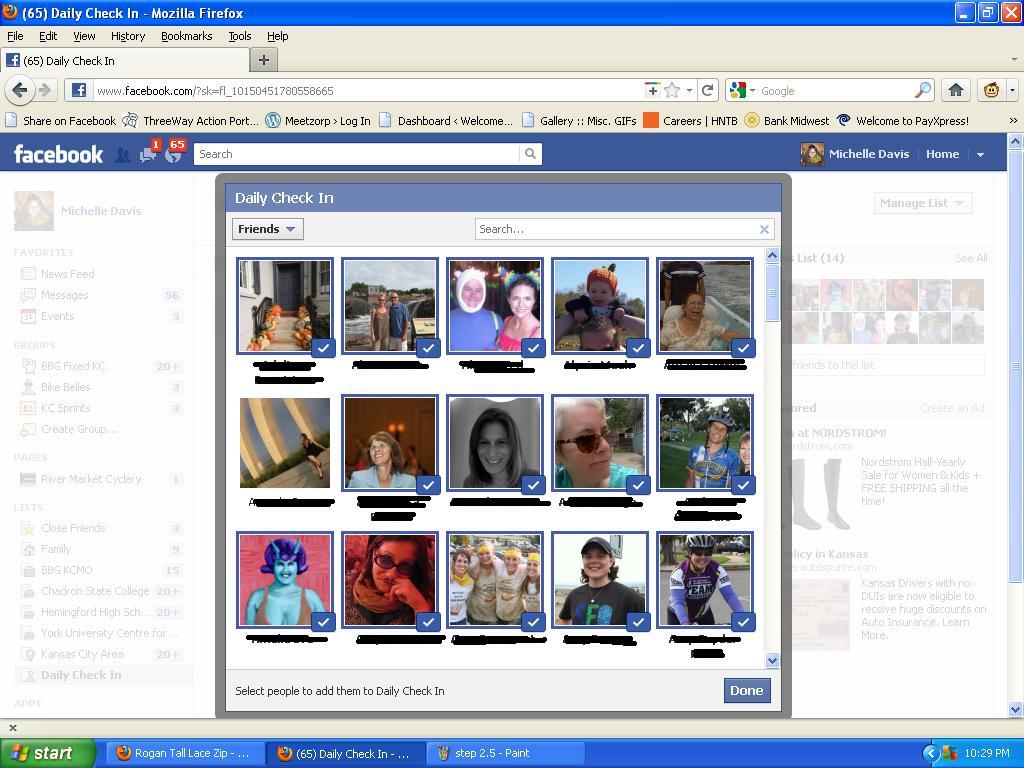Click the Meetzorp WordPress bookmark icon

point(273,120)
